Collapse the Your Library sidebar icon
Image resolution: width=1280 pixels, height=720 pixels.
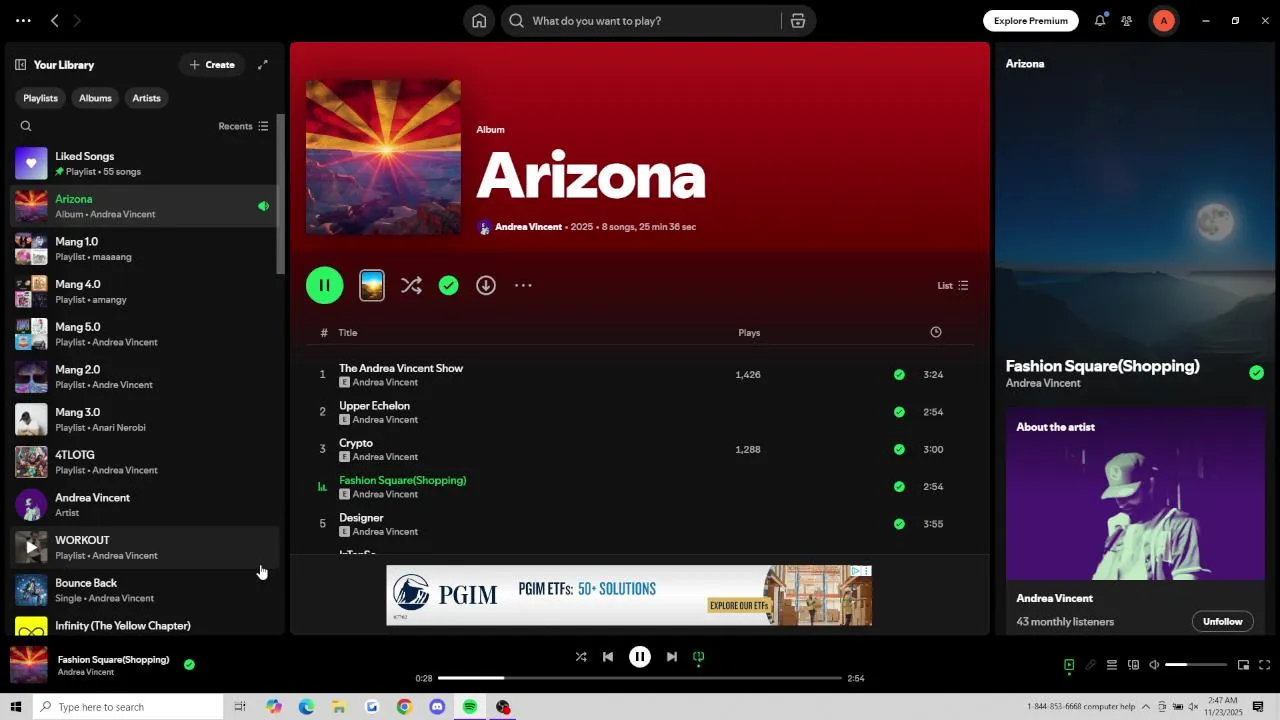pos(20,65)
